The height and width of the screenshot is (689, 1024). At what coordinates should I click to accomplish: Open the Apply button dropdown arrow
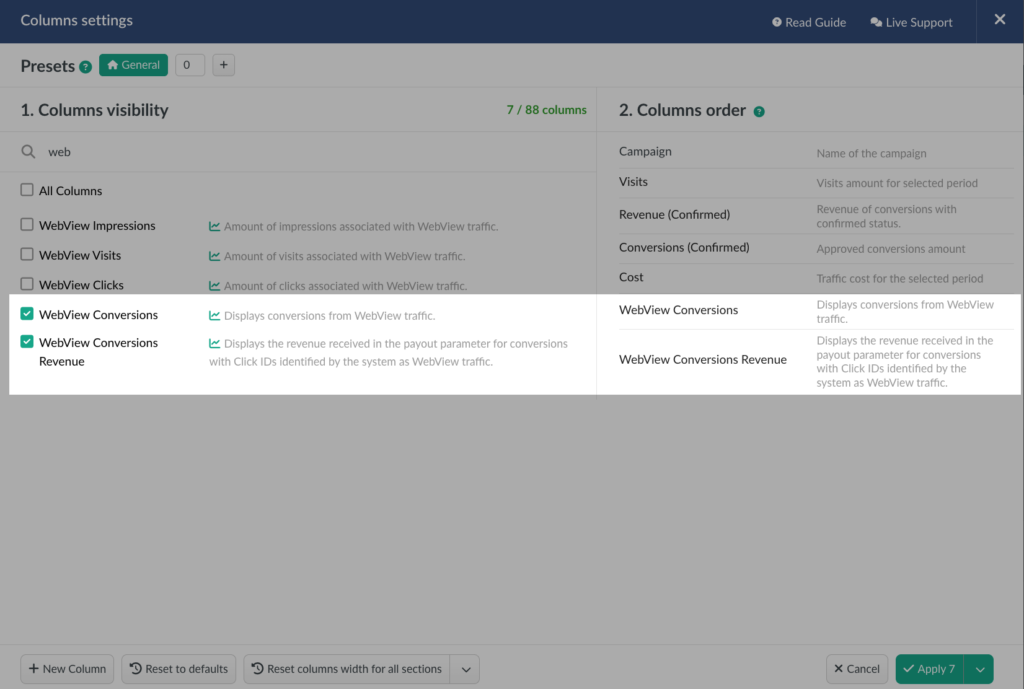(x=980, y=669)
